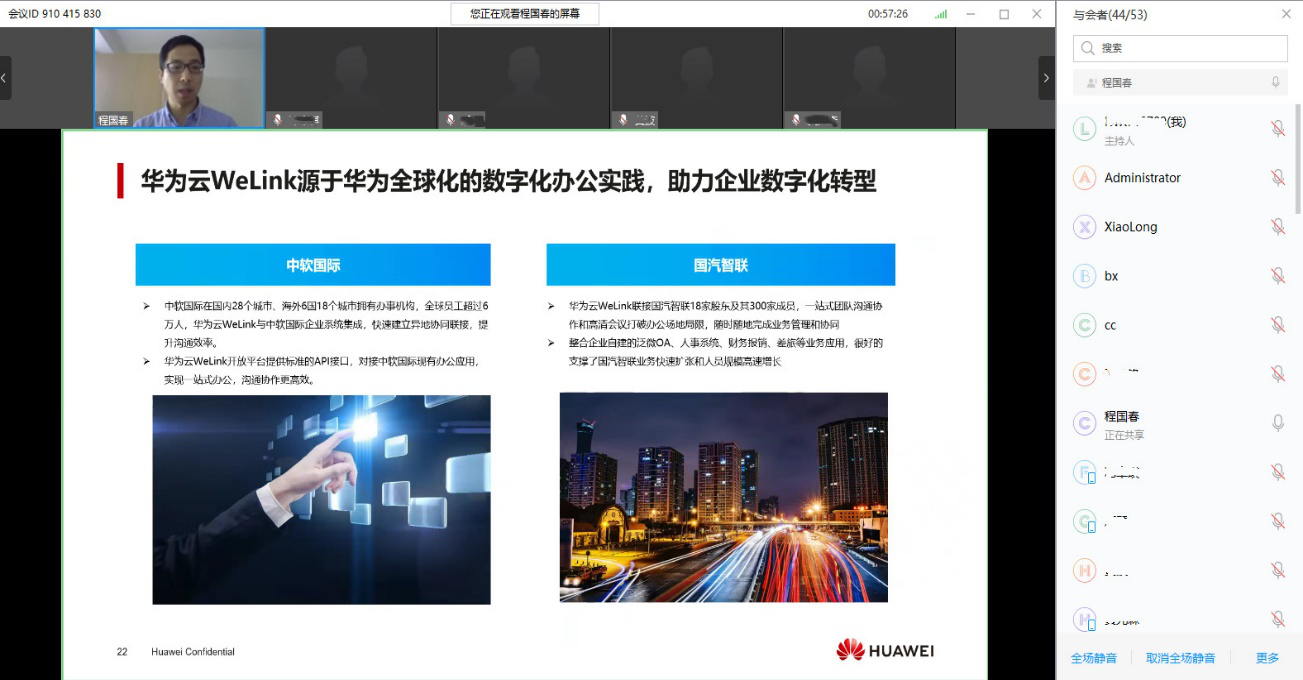
Task: Select the Administrator row name
Action: 1142,178
